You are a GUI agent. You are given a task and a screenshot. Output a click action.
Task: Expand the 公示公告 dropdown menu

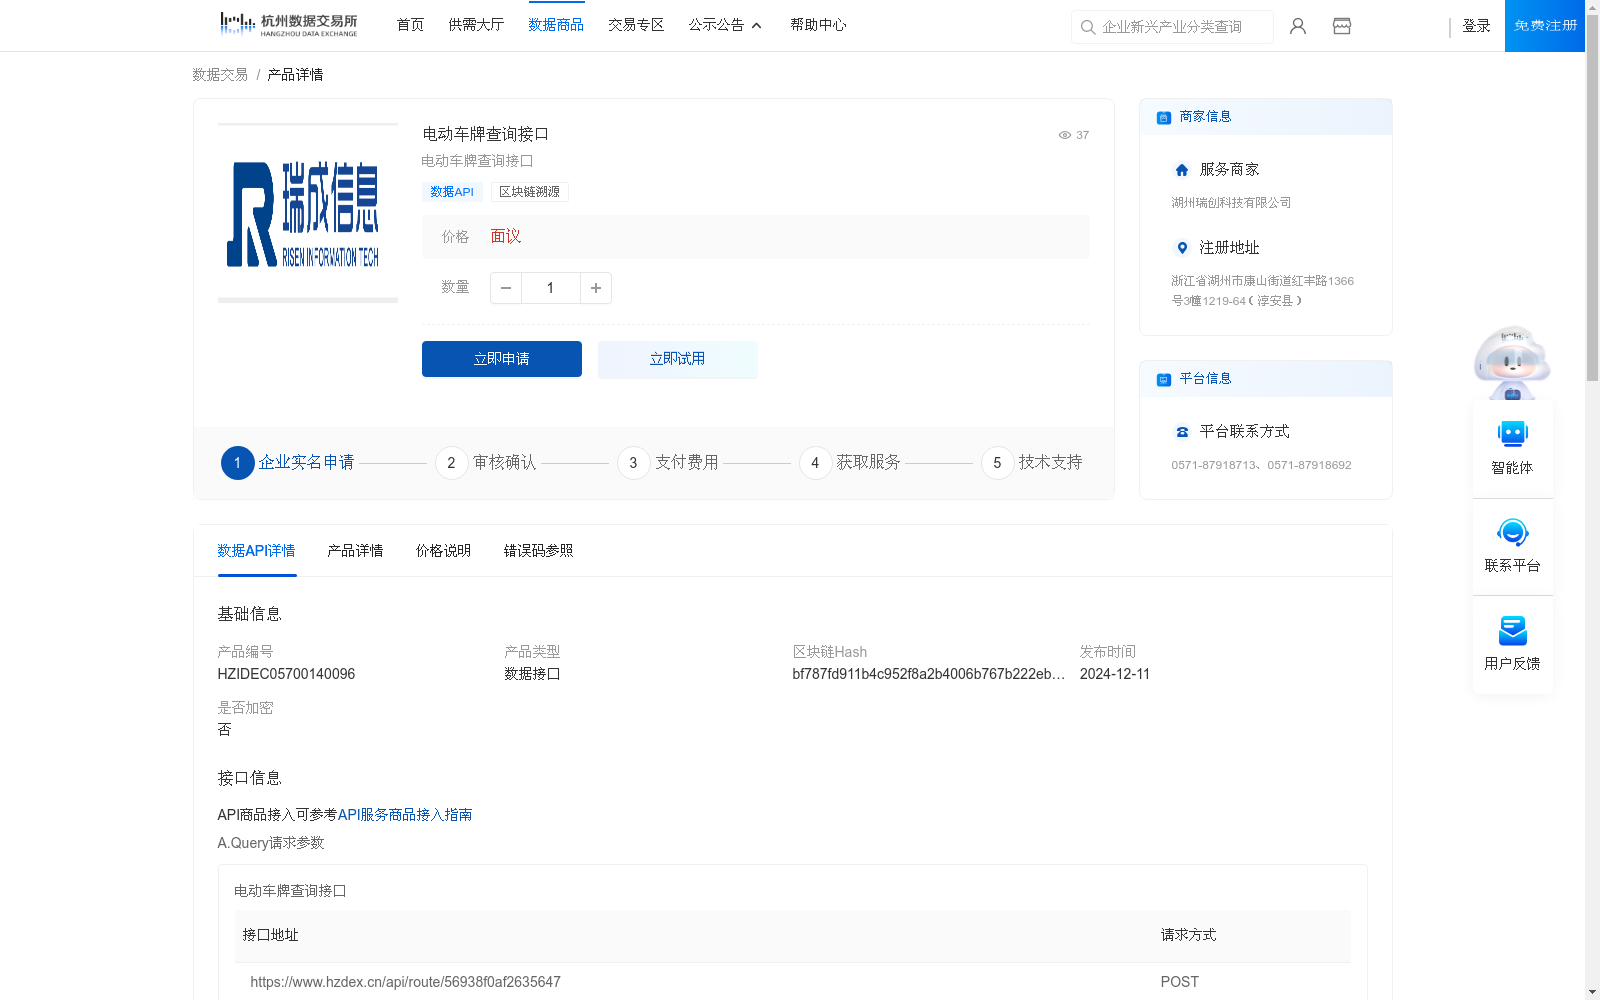tap(725, 25)
